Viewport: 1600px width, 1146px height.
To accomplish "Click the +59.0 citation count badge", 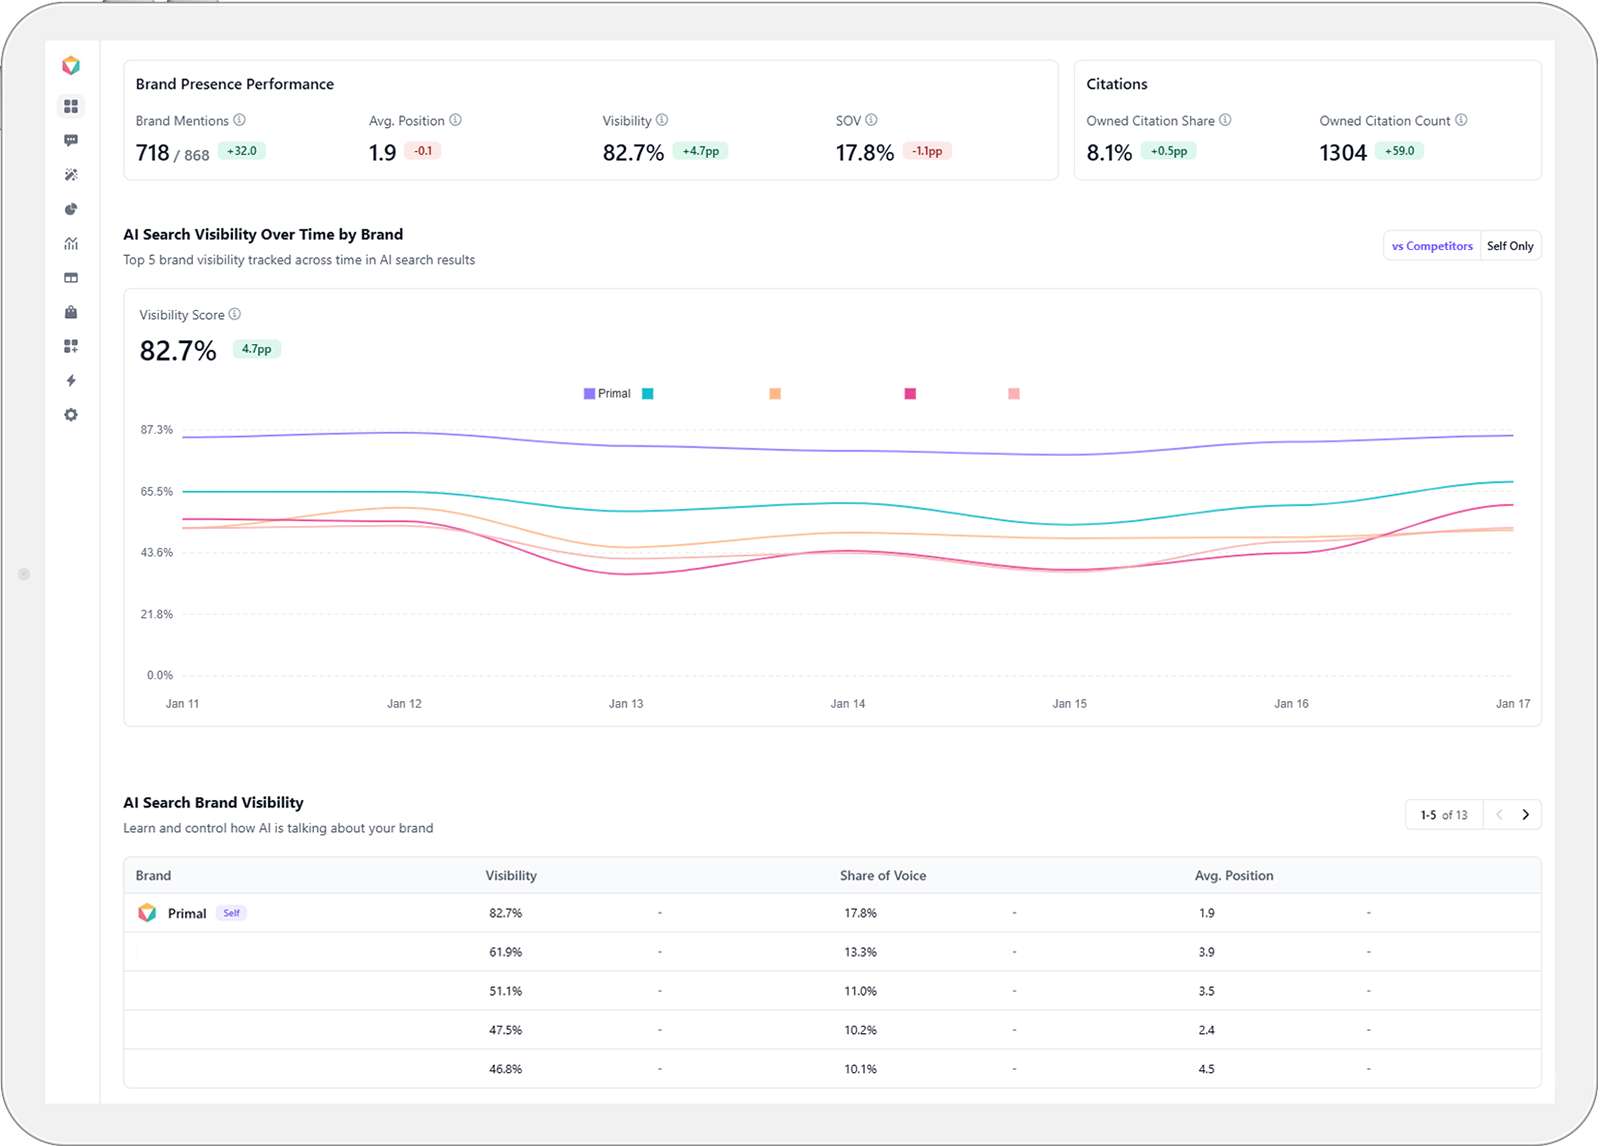I will (x=1400, y=151).
